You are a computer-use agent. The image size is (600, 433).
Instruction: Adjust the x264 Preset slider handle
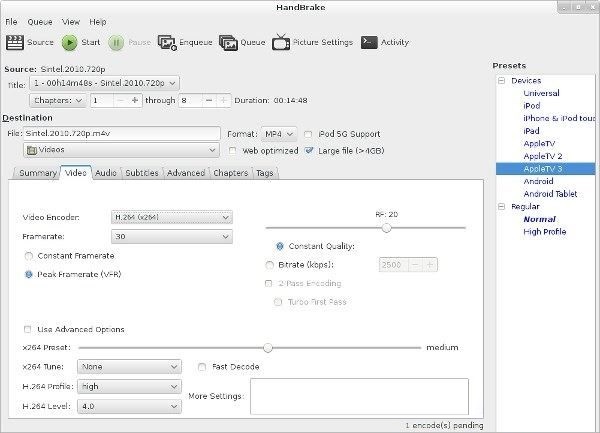coord(267,348)
